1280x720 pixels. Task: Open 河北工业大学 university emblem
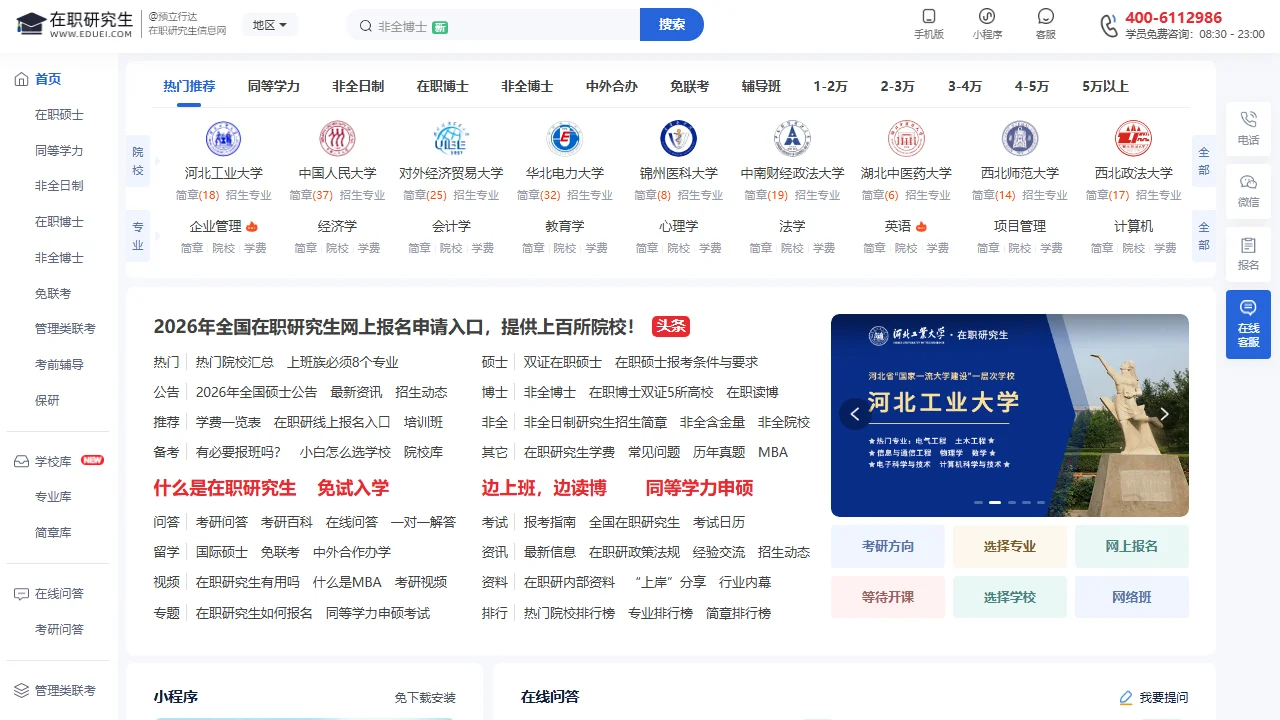point(224,138)
